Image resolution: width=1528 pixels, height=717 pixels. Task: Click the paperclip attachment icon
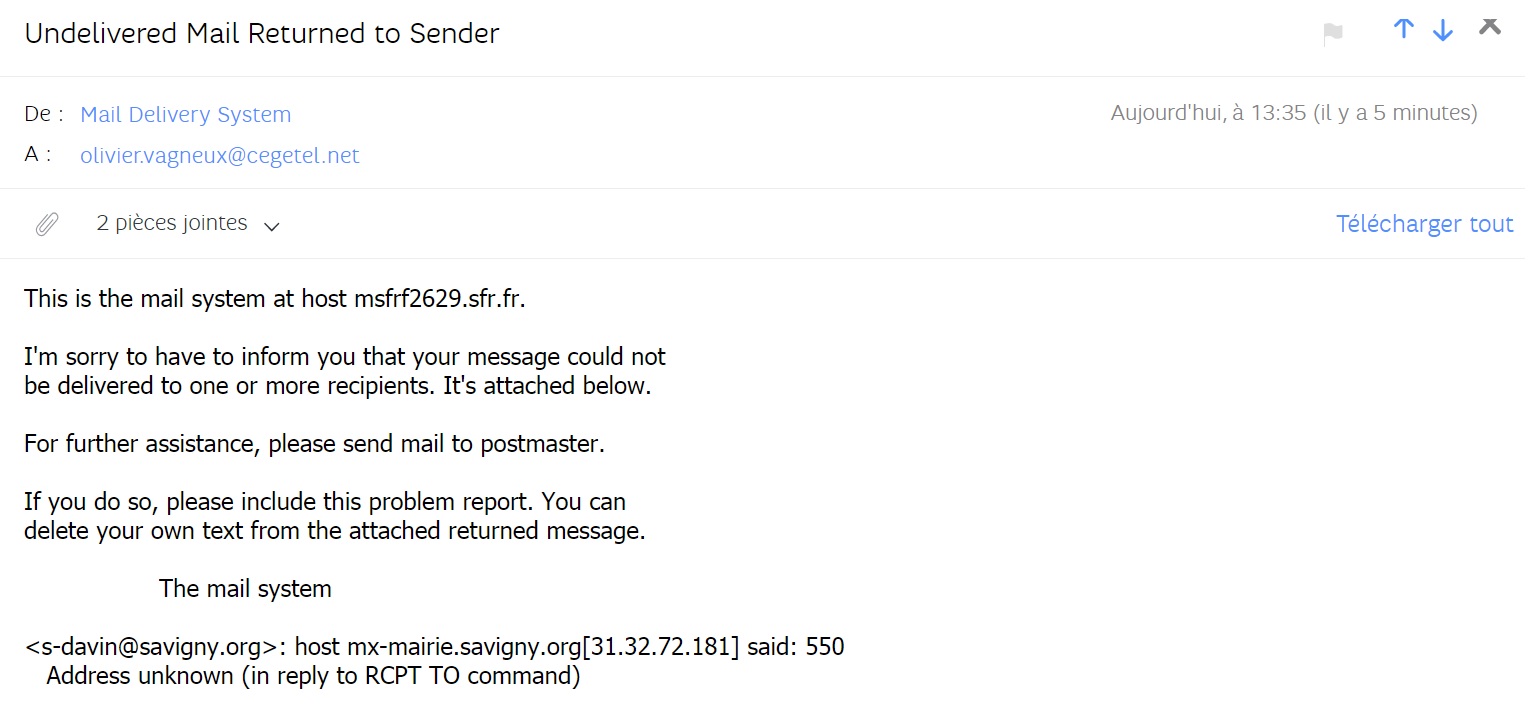[x=47, y=224]
